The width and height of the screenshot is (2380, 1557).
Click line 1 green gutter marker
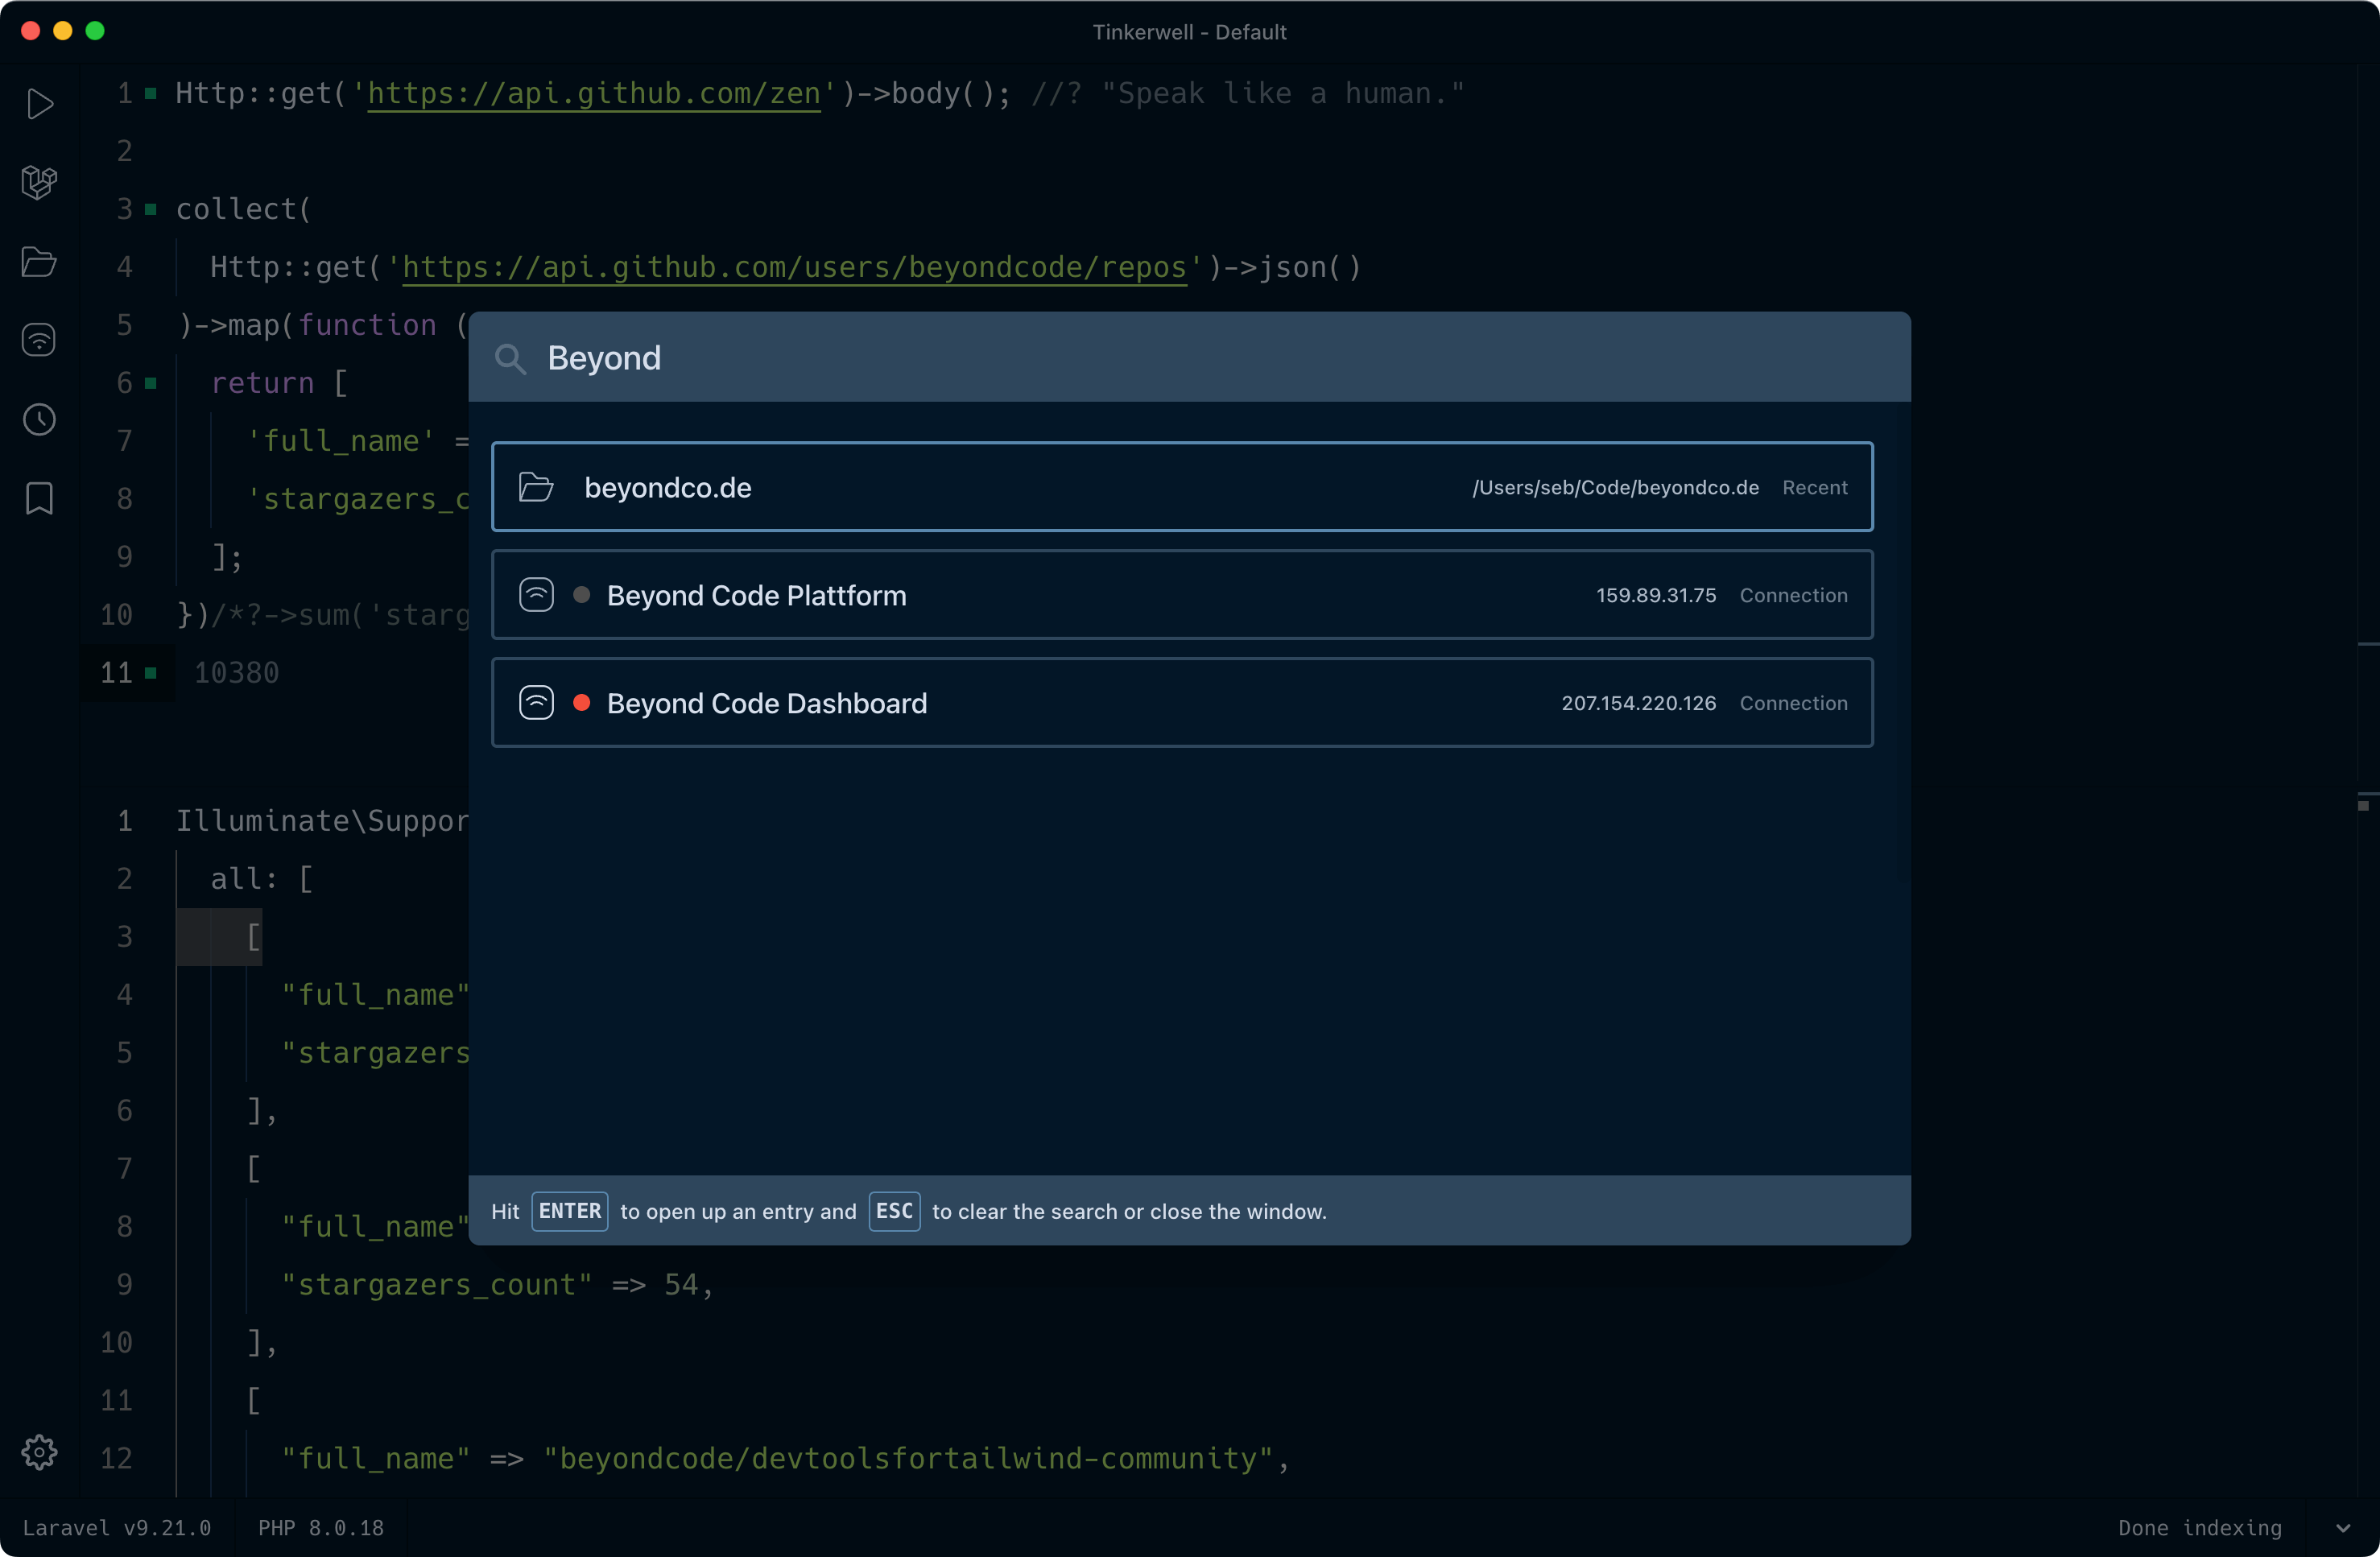(150, 93)
